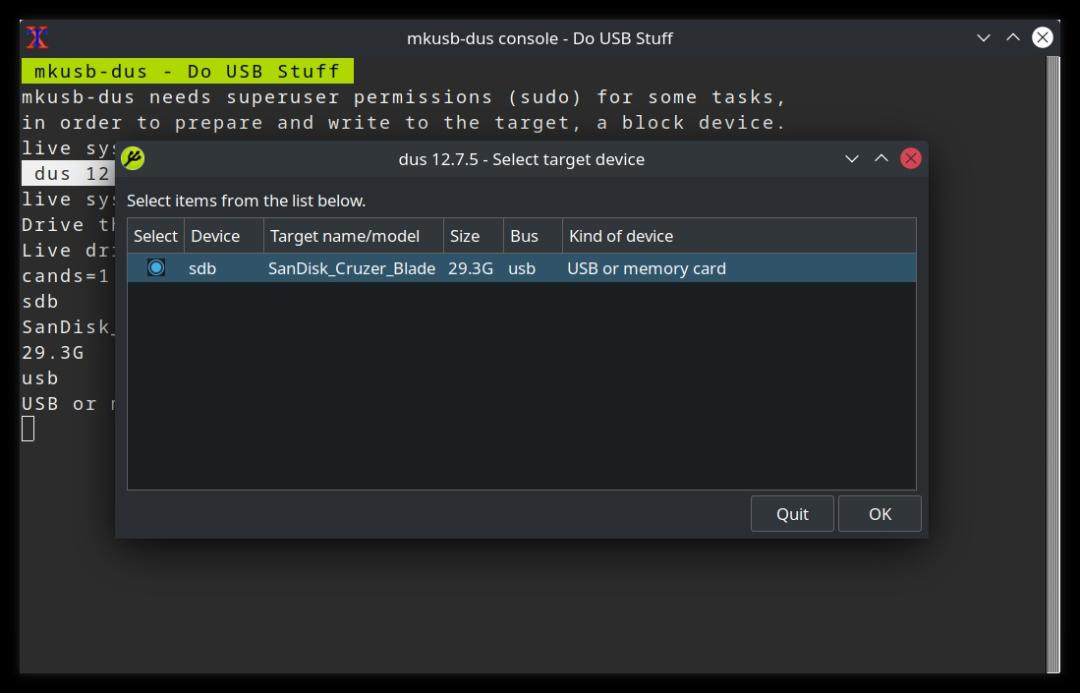Click the Quit button
This screenshot has width=1080, height=693.
point(792,514)
